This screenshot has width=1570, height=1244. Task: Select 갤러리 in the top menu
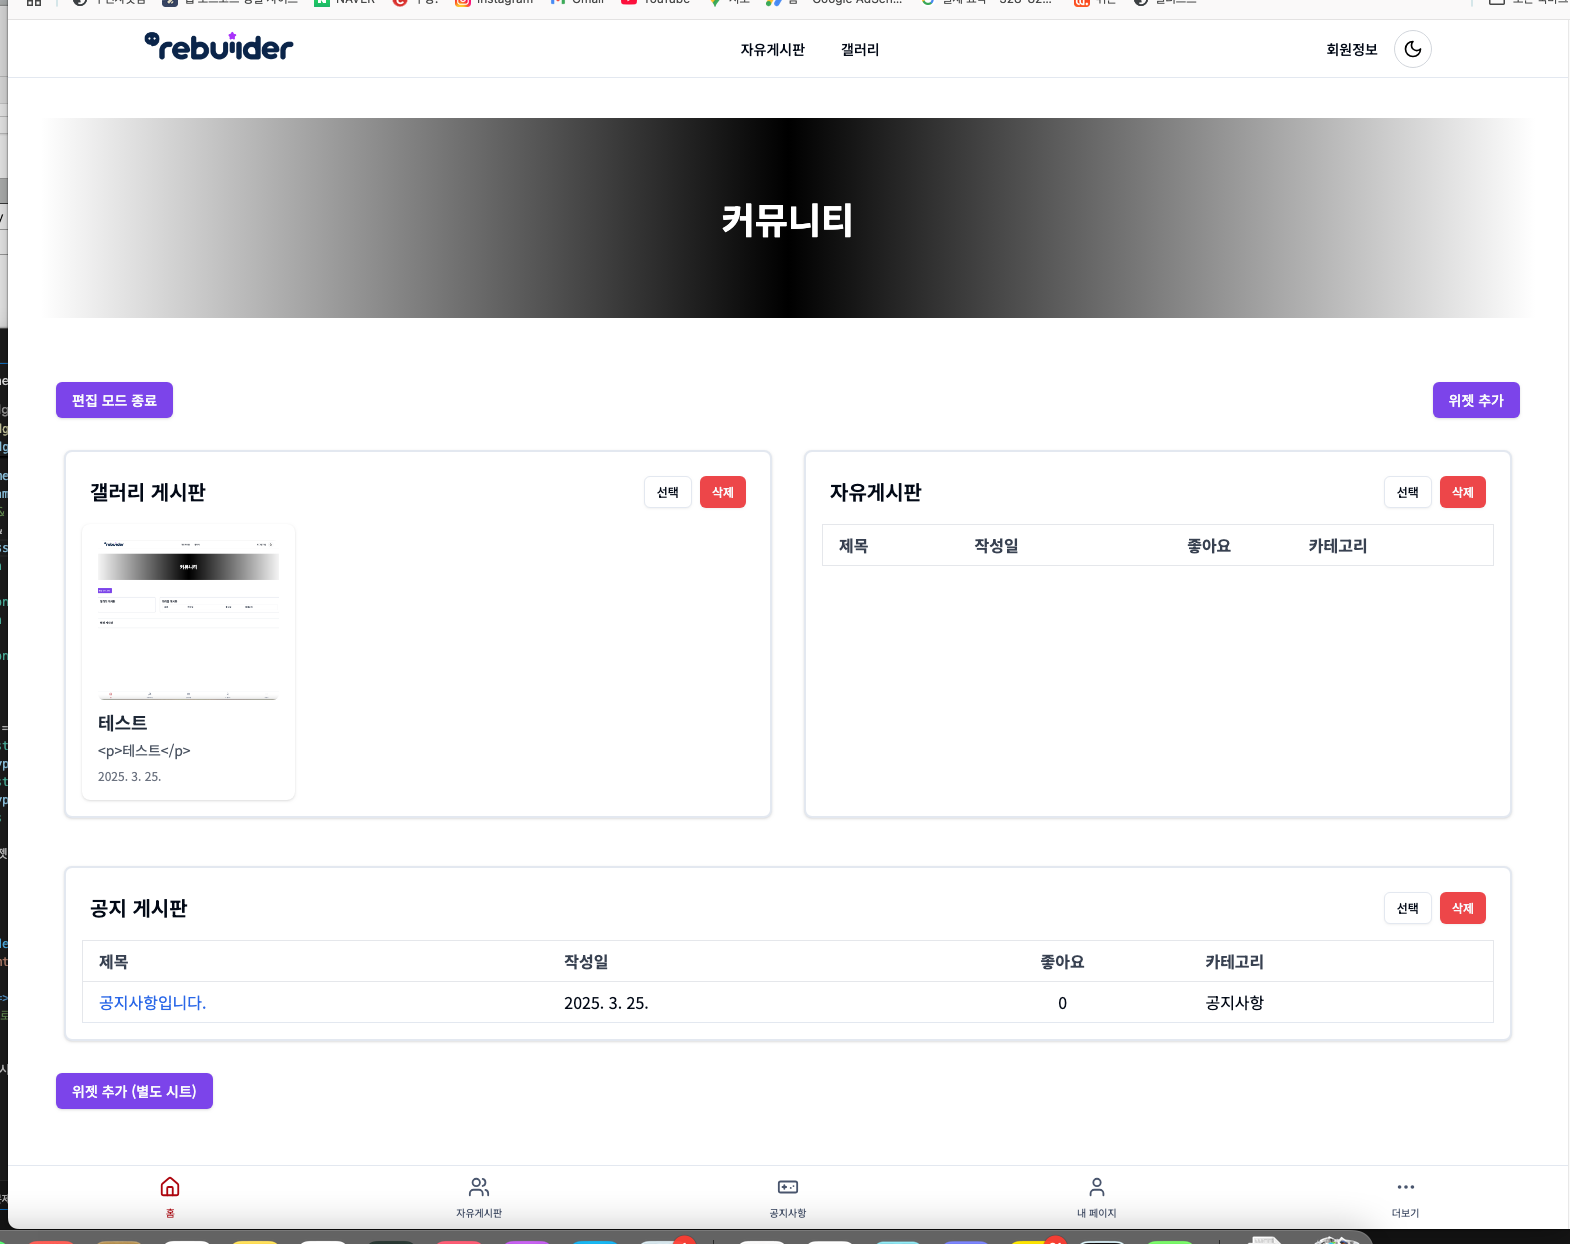coord(860,49)
